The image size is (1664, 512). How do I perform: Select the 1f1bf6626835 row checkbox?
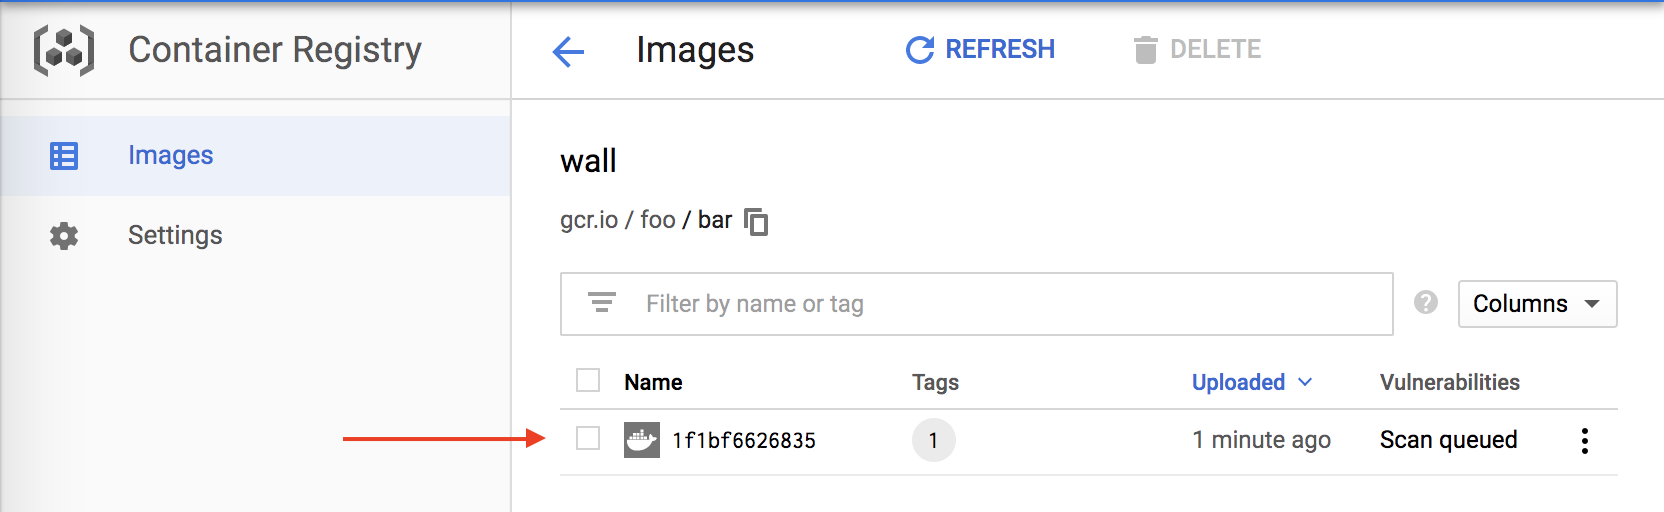tap(588, 439)
